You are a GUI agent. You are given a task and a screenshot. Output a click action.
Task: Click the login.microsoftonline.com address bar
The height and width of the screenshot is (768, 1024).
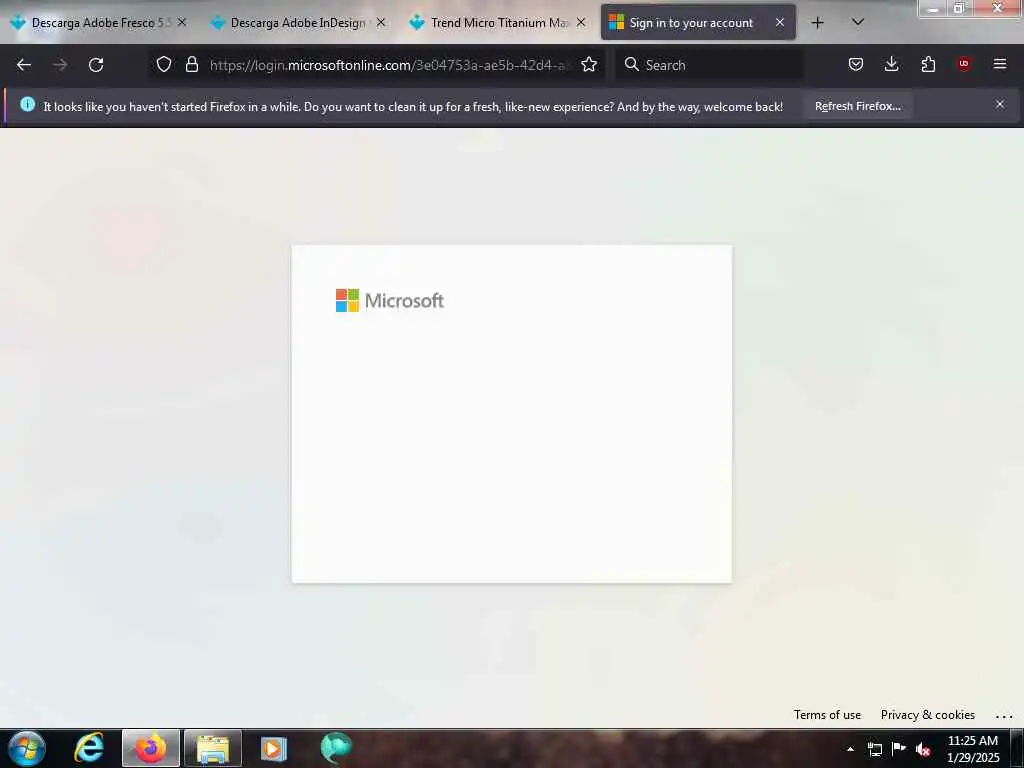point(390,65)
